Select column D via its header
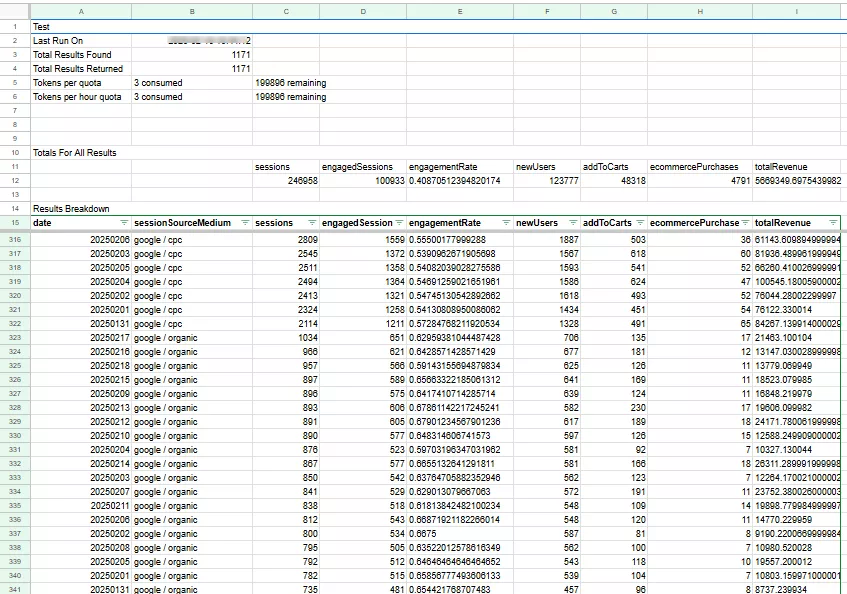Screen dimensions: 847x594 [x=363, y=11]
